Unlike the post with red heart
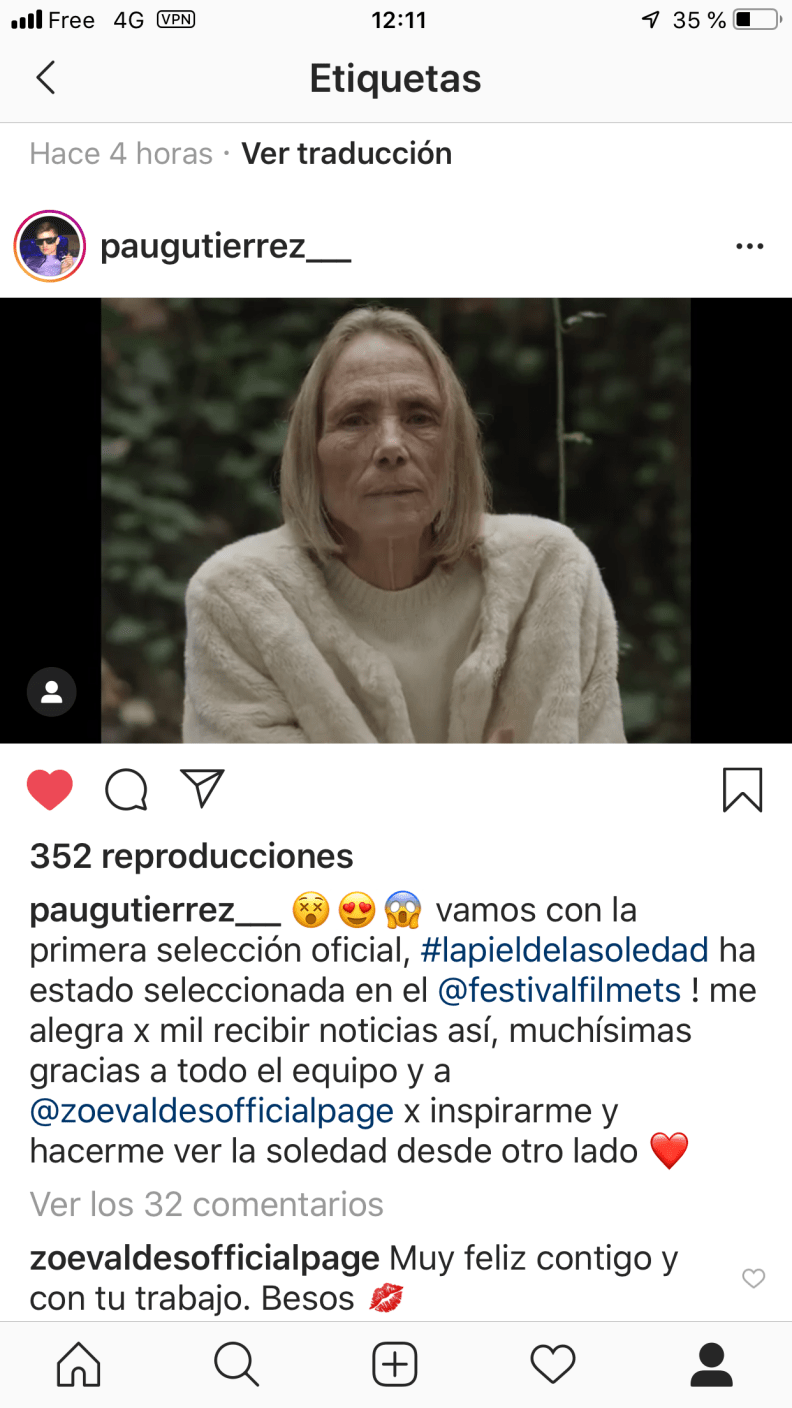Image resolution: width=792 pixels, height=1408 pixels. point(50,790)
